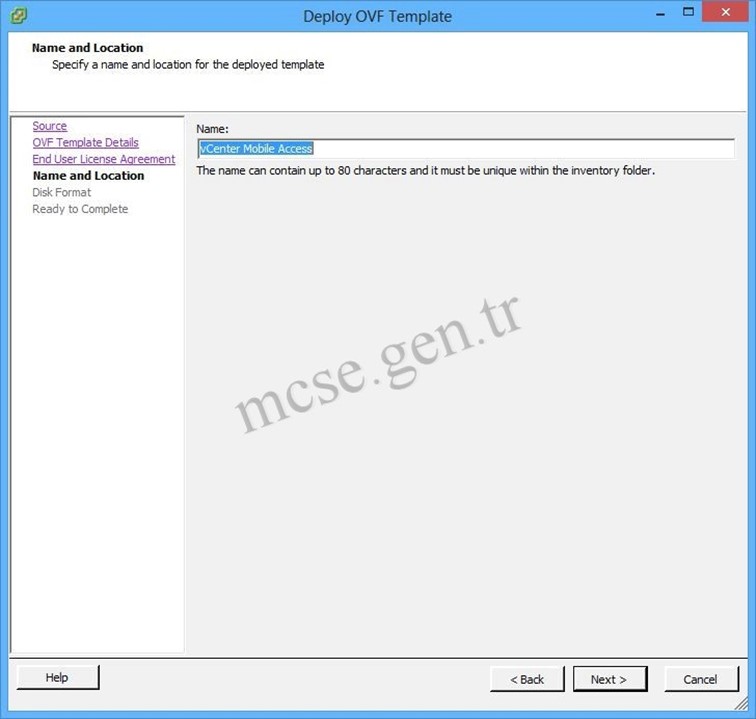Maximize the Deploy OVF Template window
Image resolution: width=756 pixels, height=719 pixels.
click(688, 13)
